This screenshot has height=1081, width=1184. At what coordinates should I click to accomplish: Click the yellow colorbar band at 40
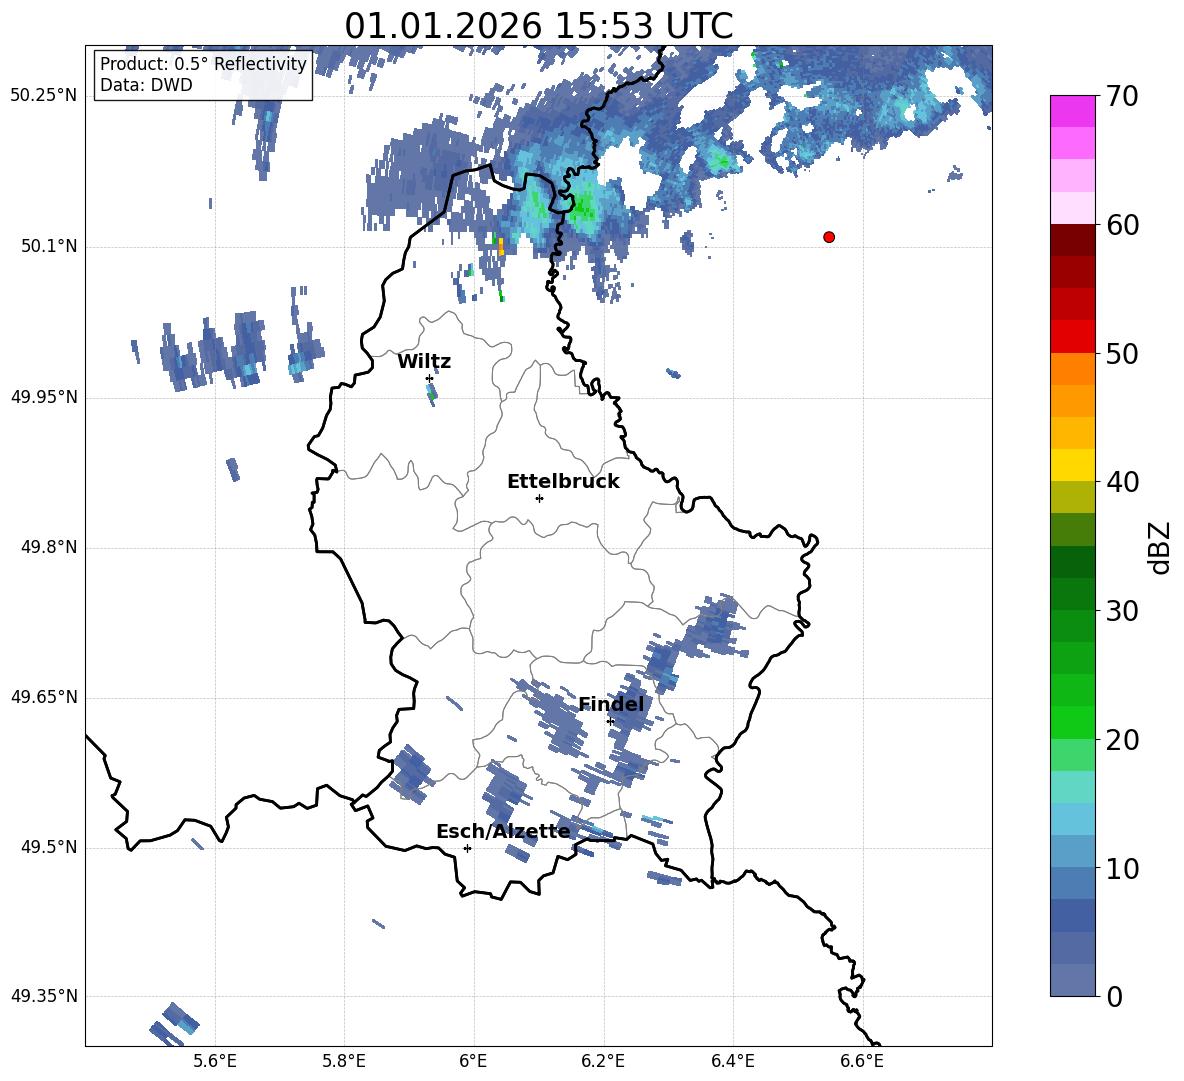pos(1072,465)
